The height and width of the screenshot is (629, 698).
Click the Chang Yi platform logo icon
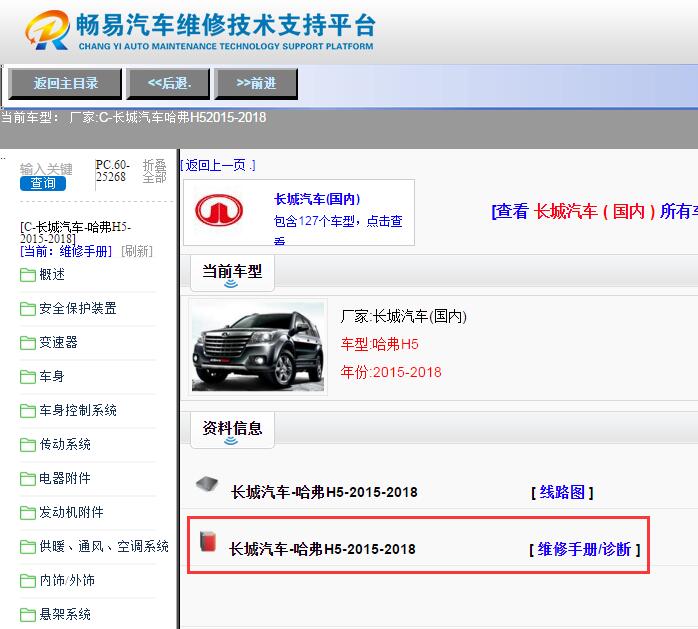point(47,30)
